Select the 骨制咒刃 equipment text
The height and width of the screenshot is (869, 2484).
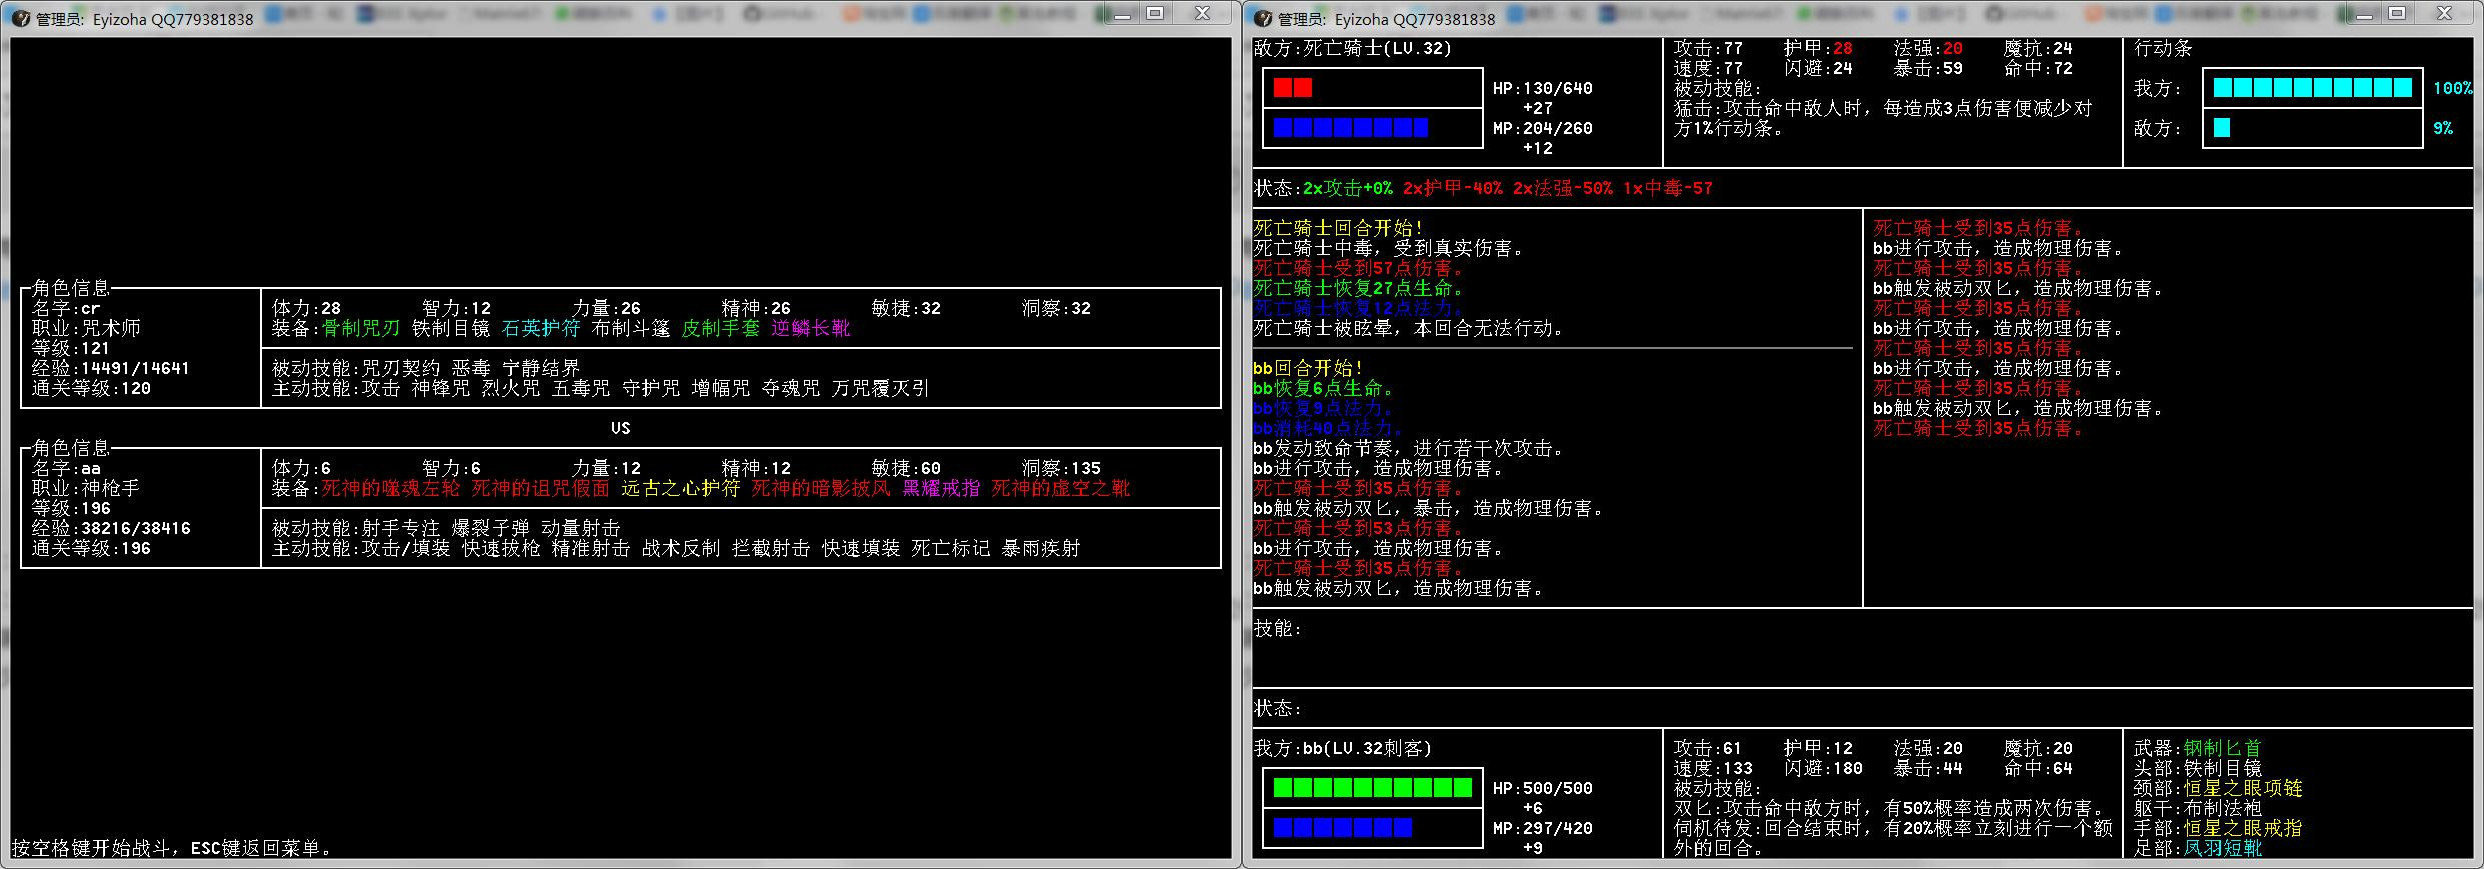point(361,328)
